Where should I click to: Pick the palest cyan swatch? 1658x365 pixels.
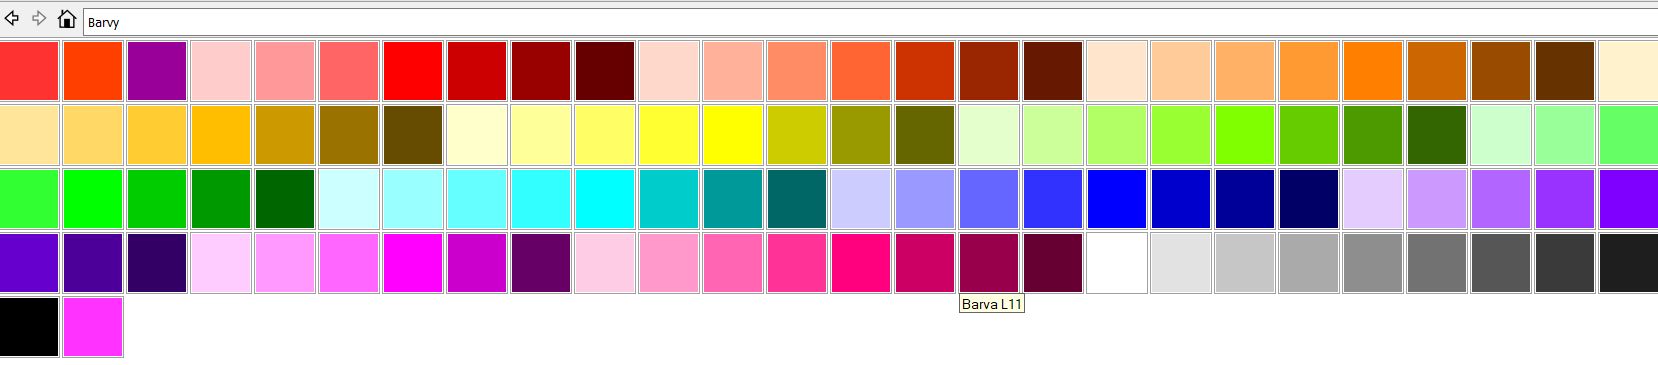click(x=349, y=199)
